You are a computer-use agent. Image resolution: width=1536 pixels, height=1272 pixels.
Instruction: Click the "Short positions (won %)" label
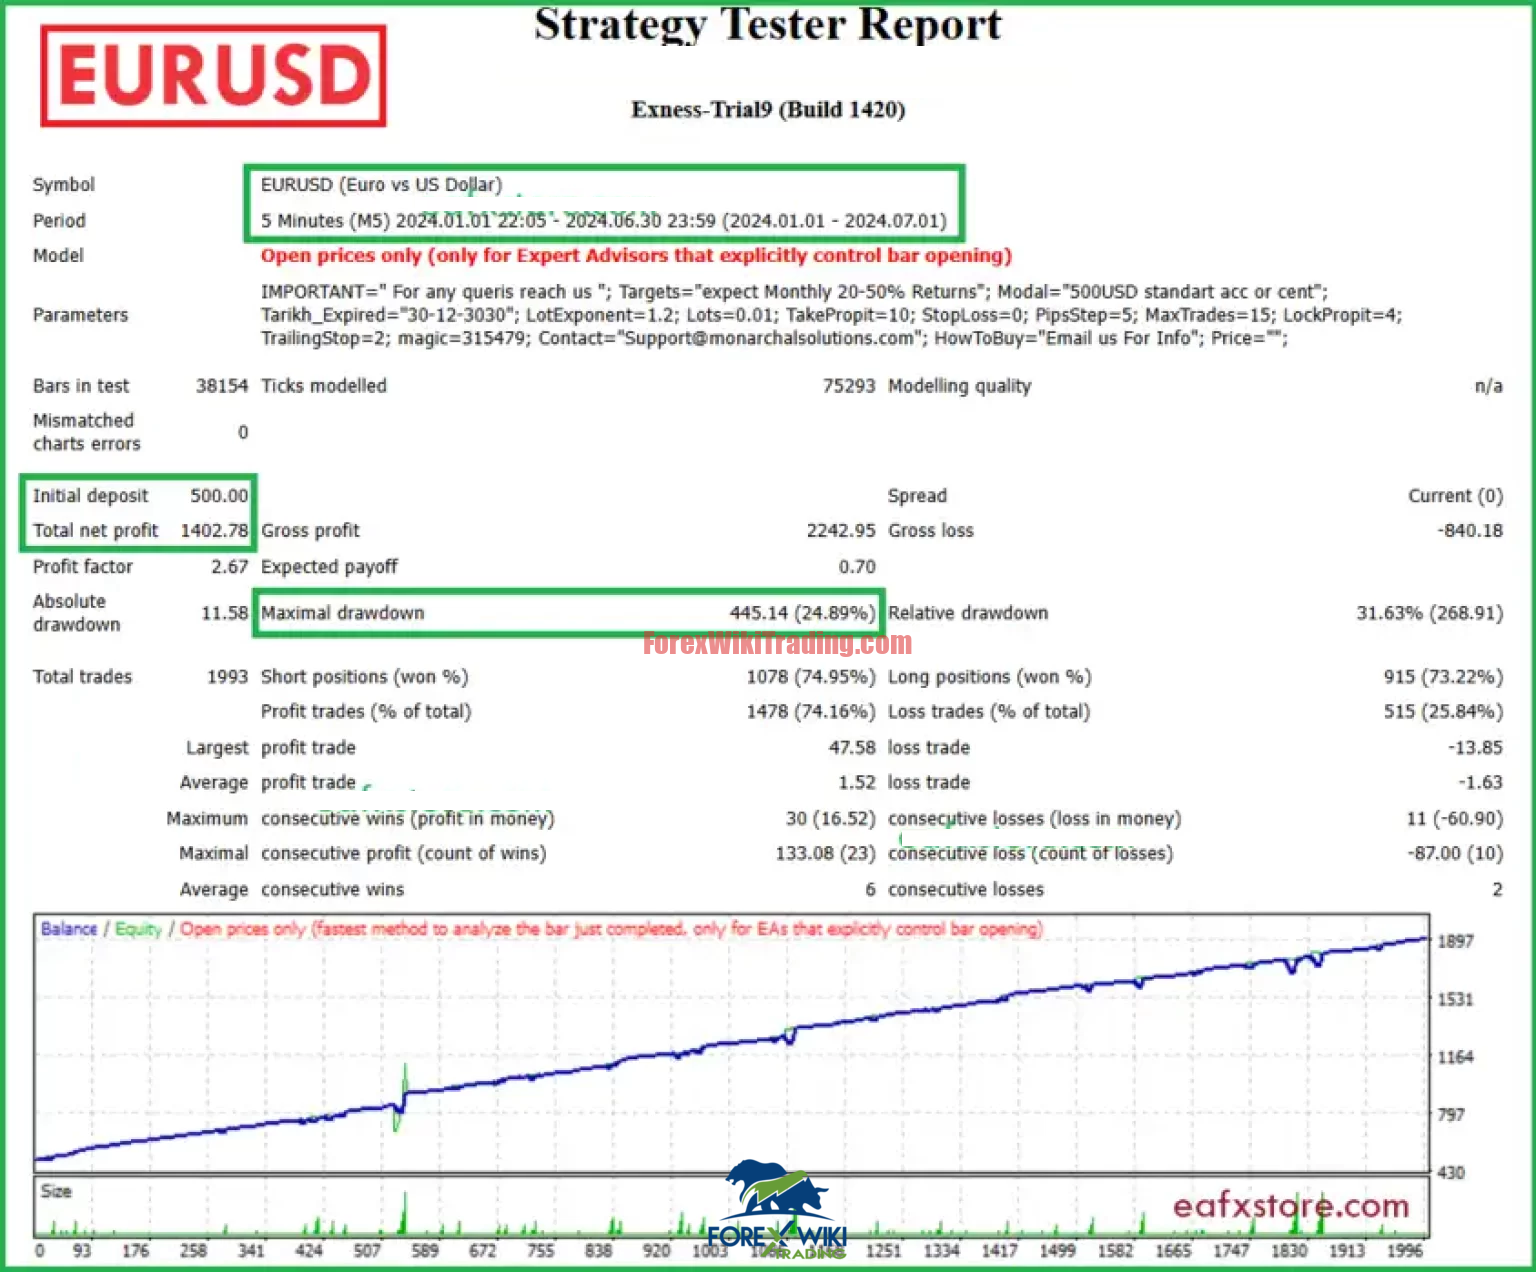tap(364, 677)
